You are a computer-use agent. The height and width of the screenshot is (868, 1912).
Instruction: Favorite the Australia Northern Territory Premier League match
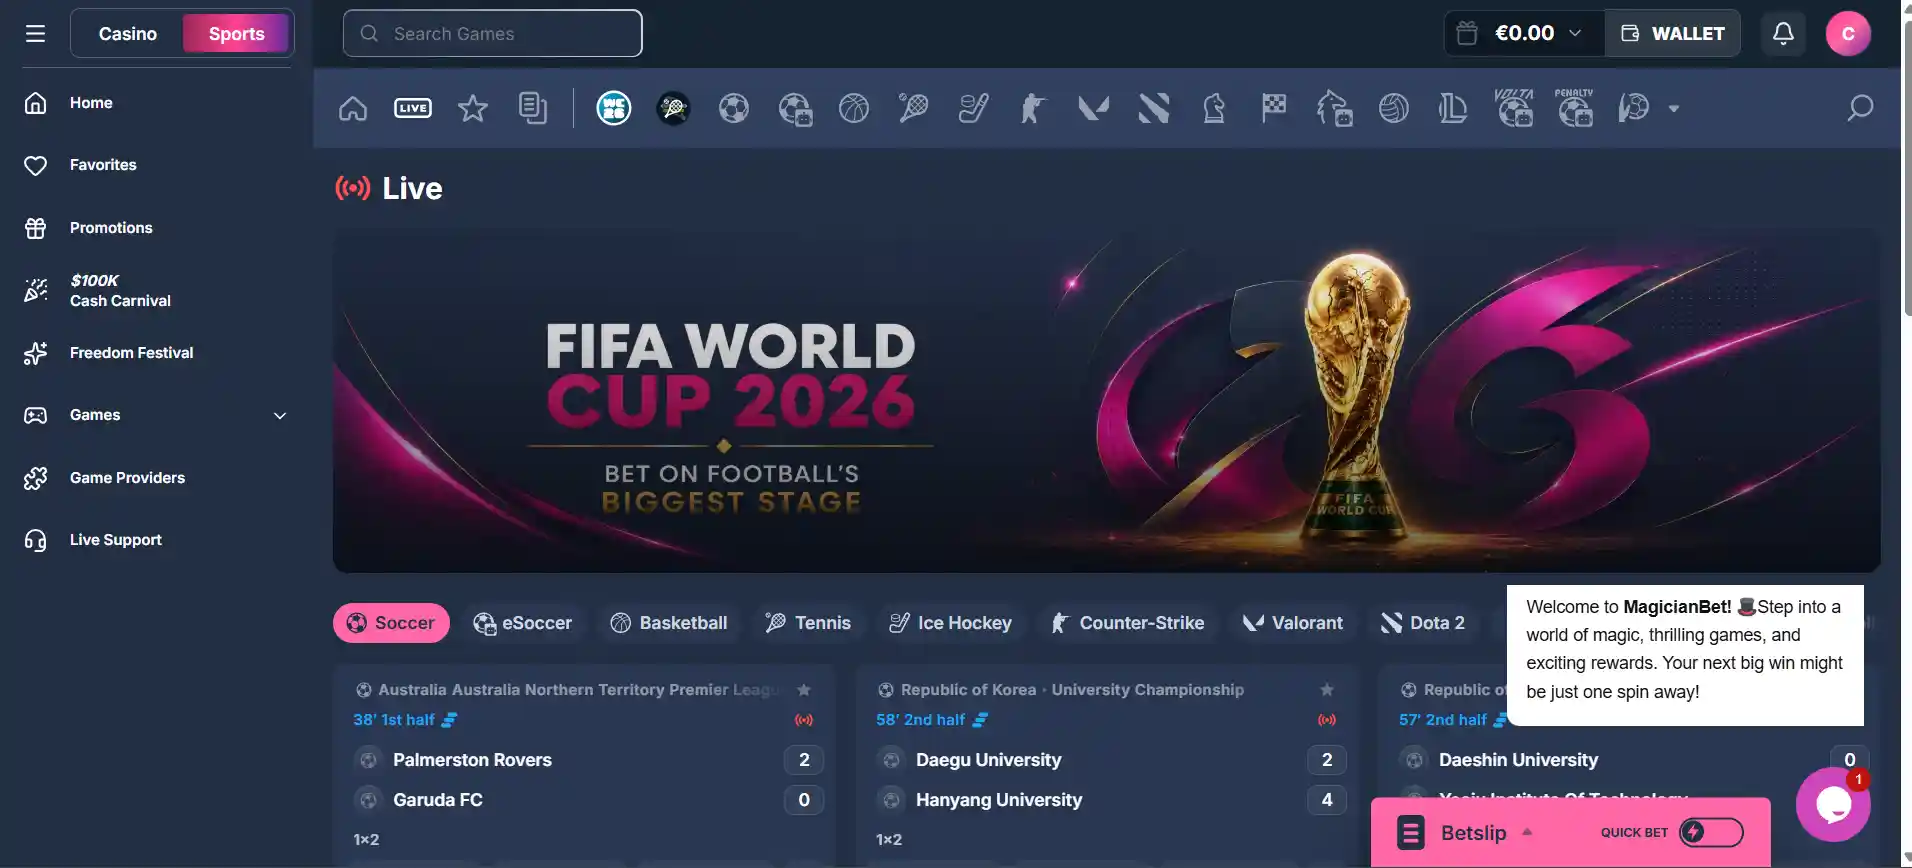pos(804,690)
